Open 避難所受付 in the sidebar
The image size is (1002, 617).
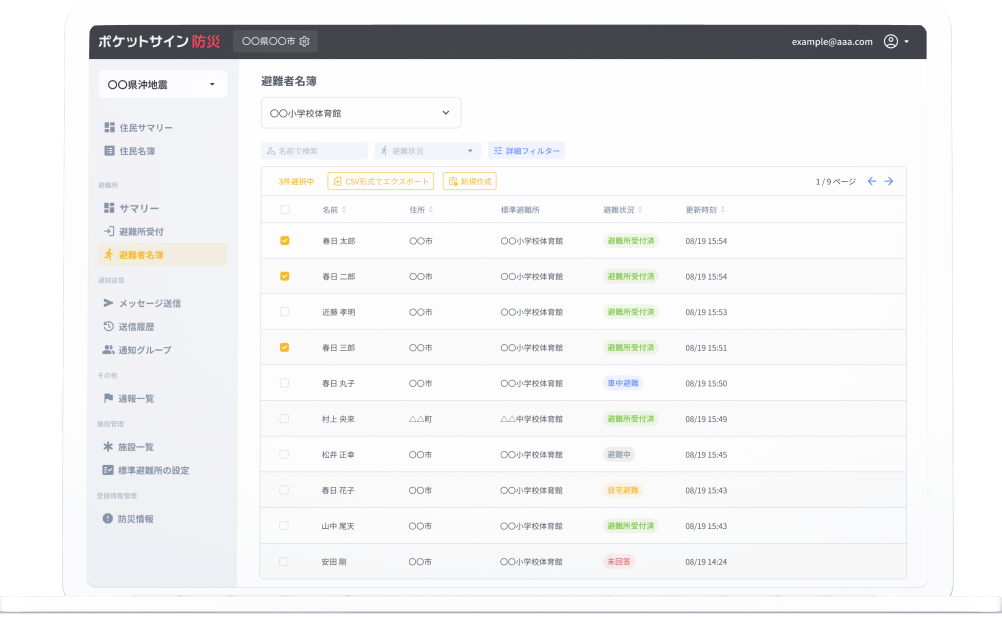point(140,231)
